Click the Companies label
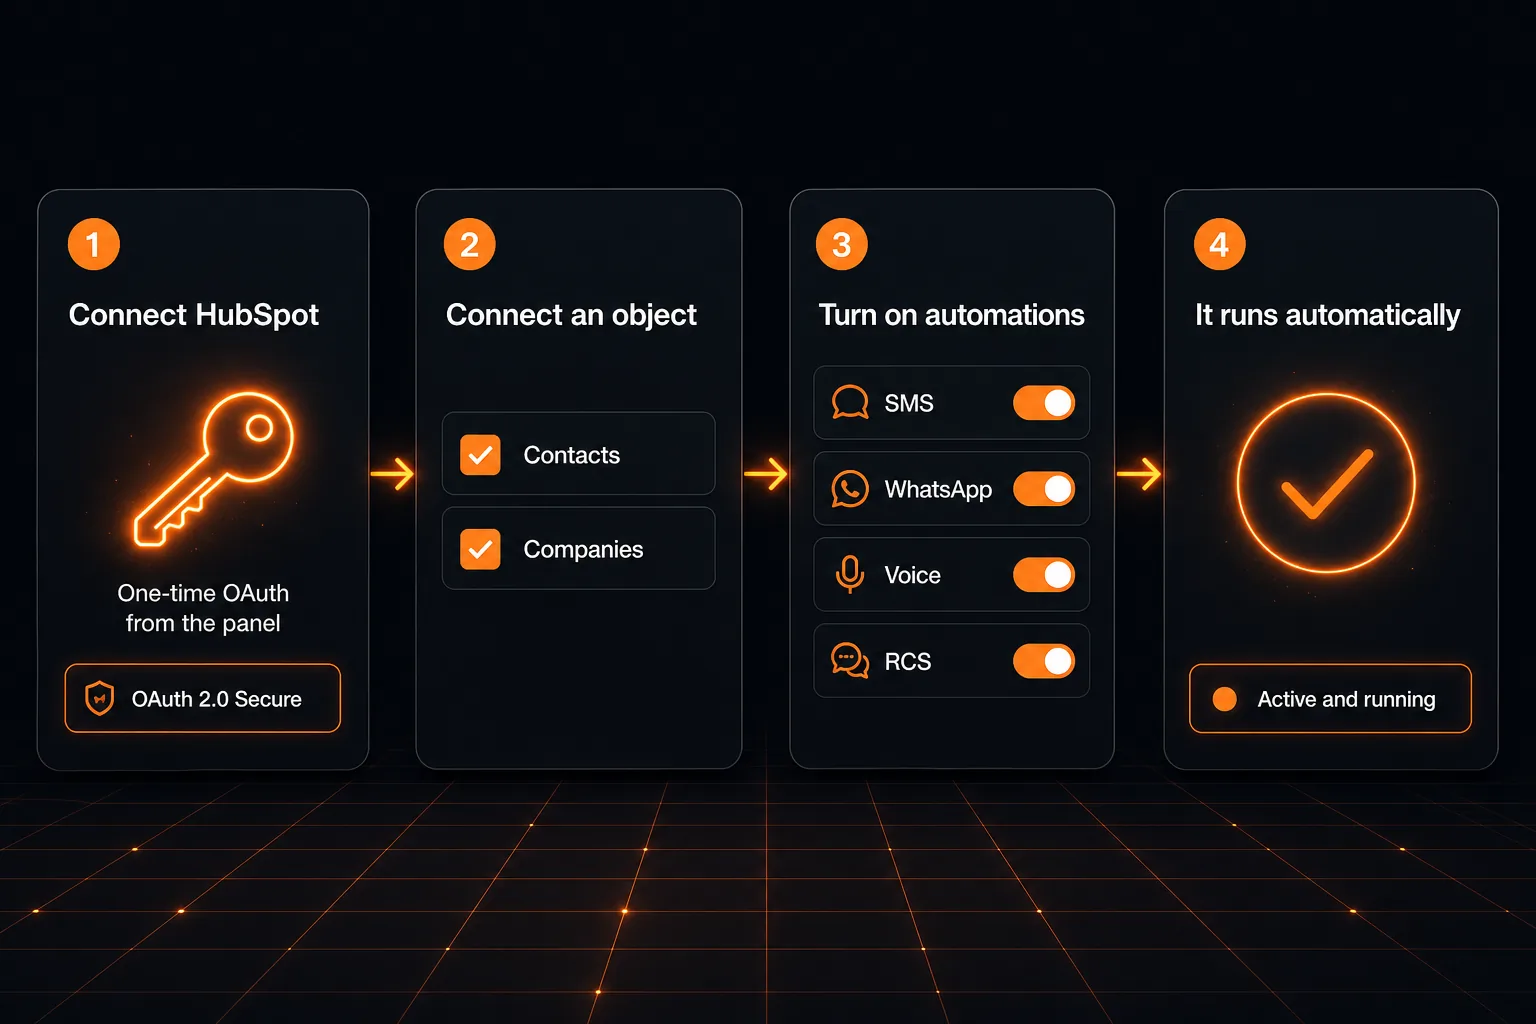The height and width of the screenshot is (1024, 1536). [583, 549]
